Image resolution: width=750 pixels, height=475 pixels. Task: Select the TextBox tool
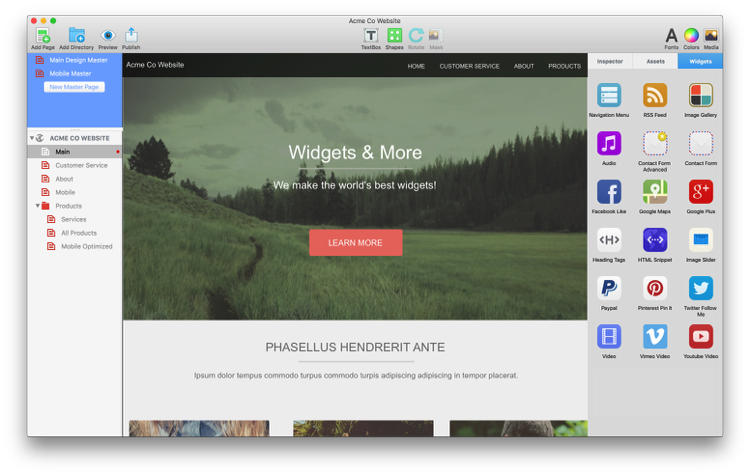point(370,36)
